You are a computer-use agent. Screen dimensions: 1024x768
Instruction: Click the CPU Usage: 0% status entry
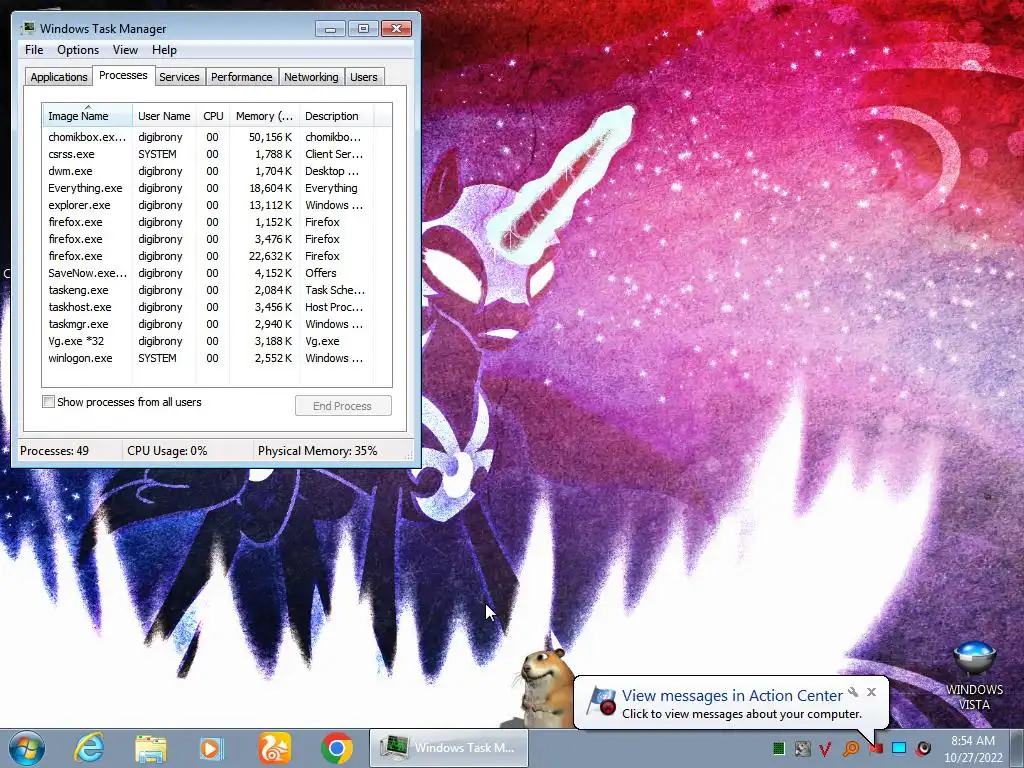coord(167,451)
